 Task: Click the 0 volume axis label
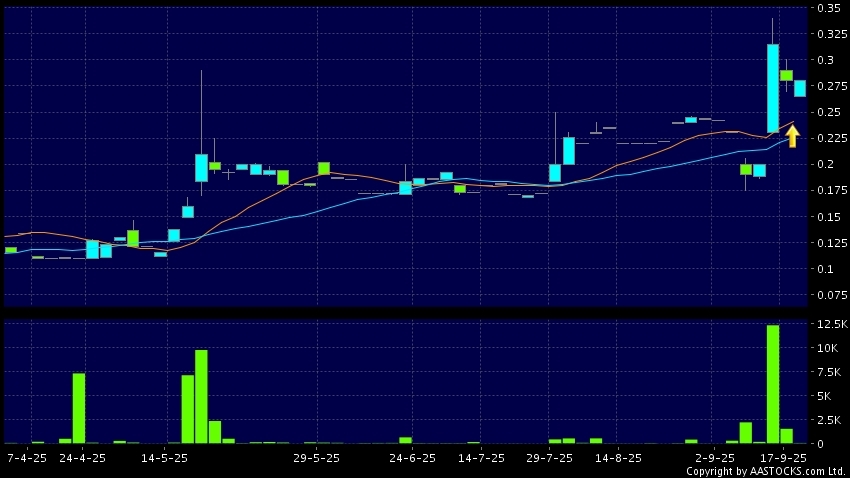[821, 443]
